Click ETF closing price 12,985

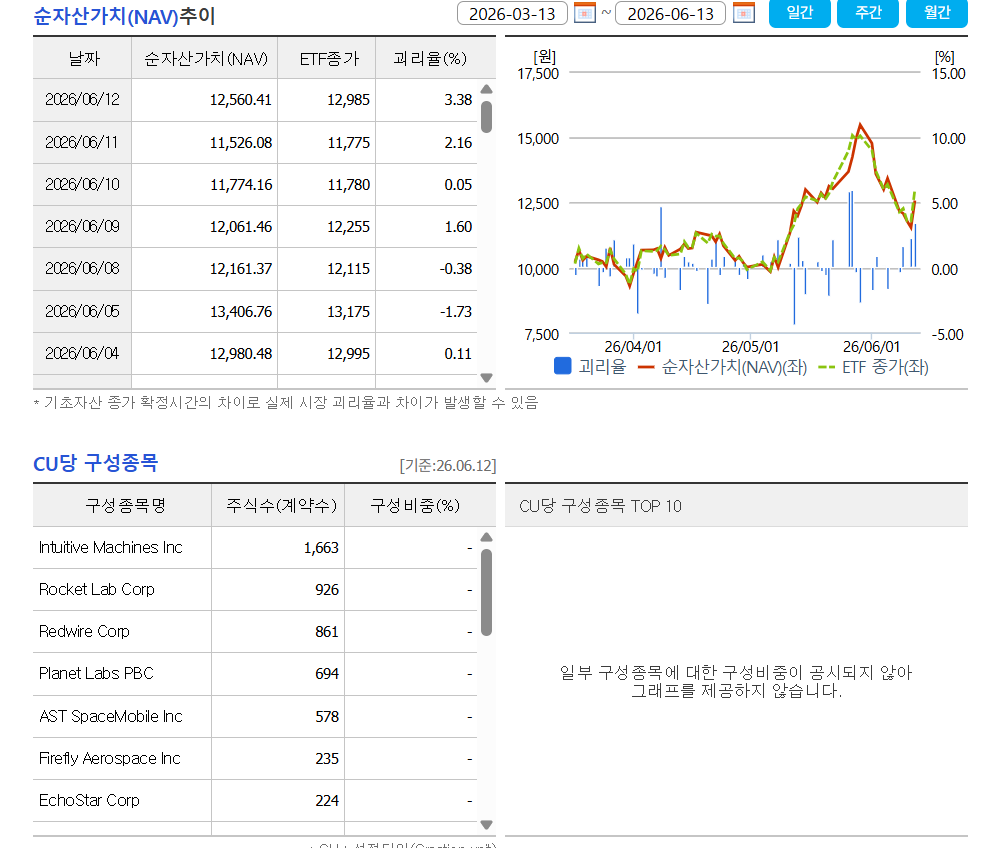coord(349,100)
